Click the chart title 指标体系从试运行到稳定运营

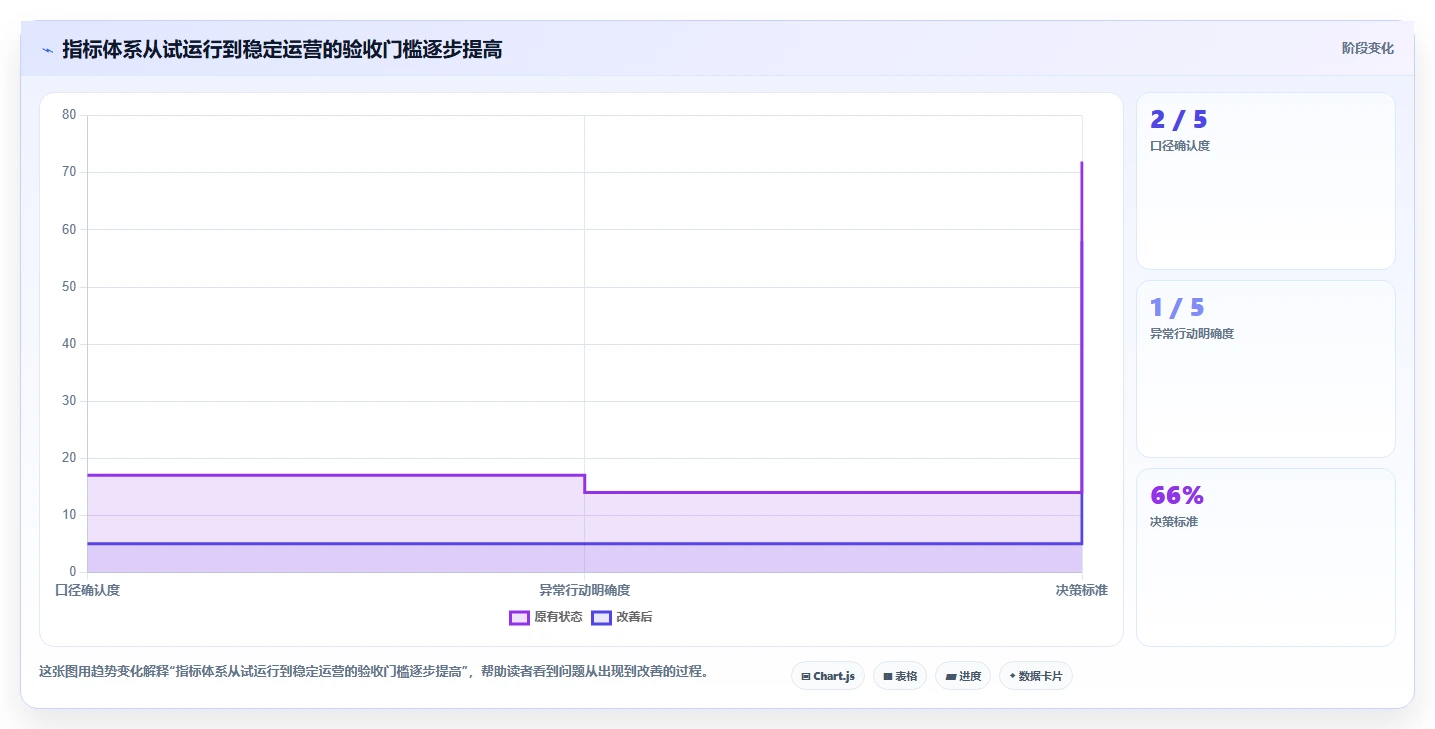282,49
